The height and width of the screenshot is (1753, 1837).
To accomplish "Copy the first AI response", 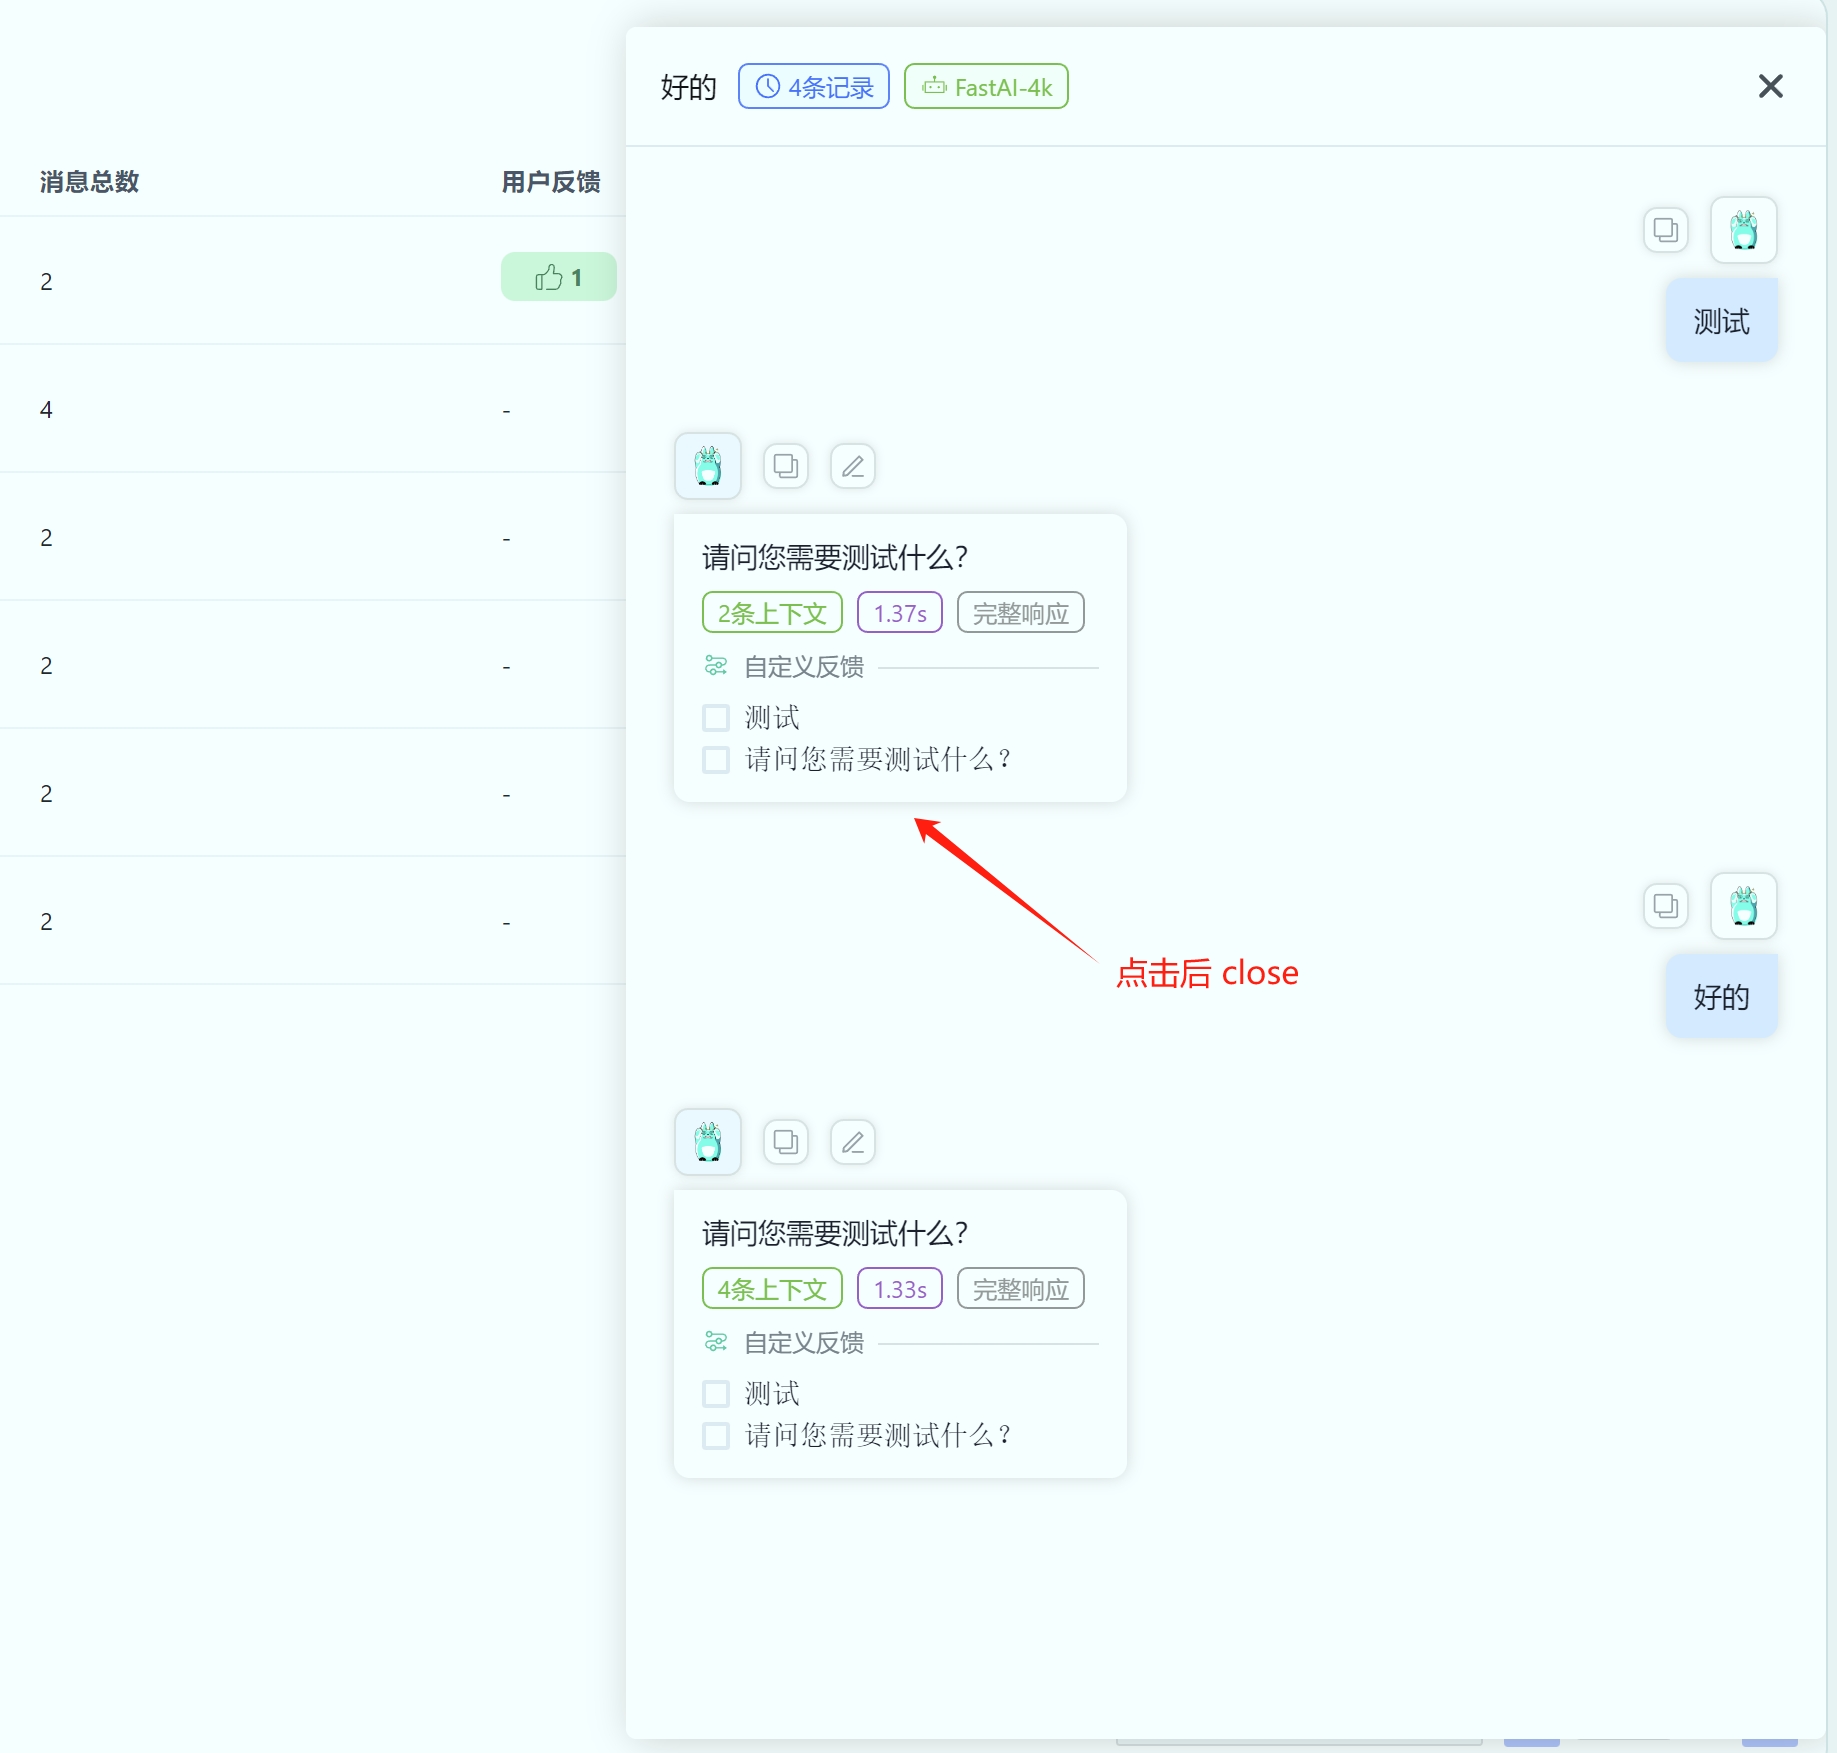I will pyautogui.click(x=786, y=466).
